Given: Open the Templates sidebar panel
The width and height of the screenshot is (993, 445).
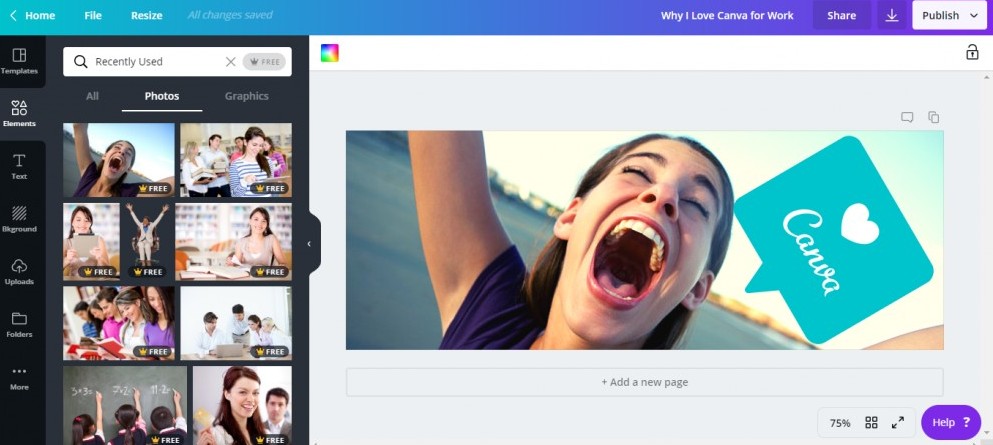Looking at the screenshot, I should tap(19, 61).
